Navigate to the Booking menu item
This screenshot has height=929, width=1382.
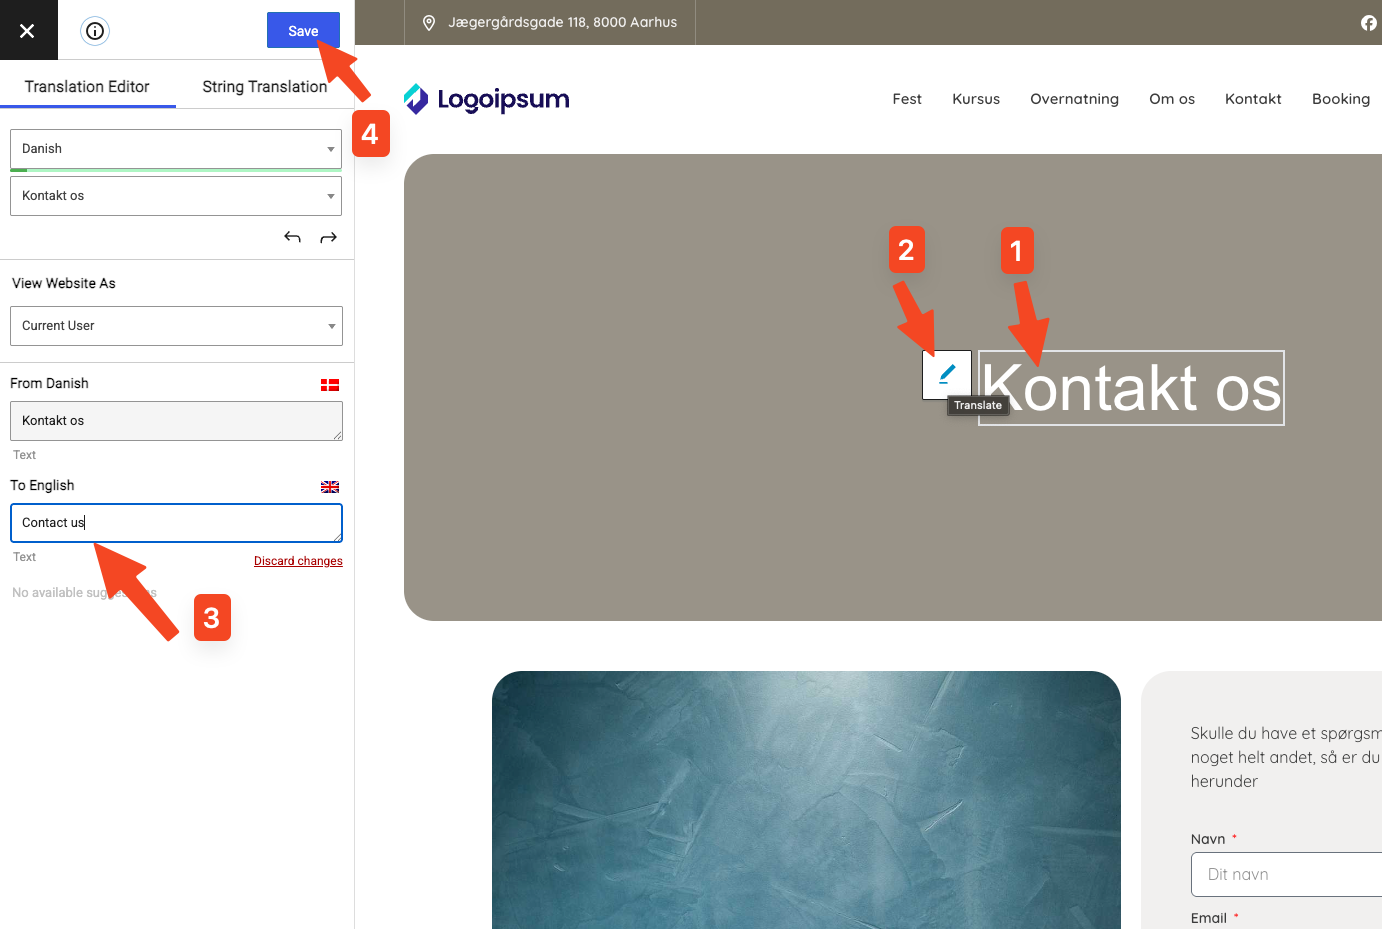1340,99
